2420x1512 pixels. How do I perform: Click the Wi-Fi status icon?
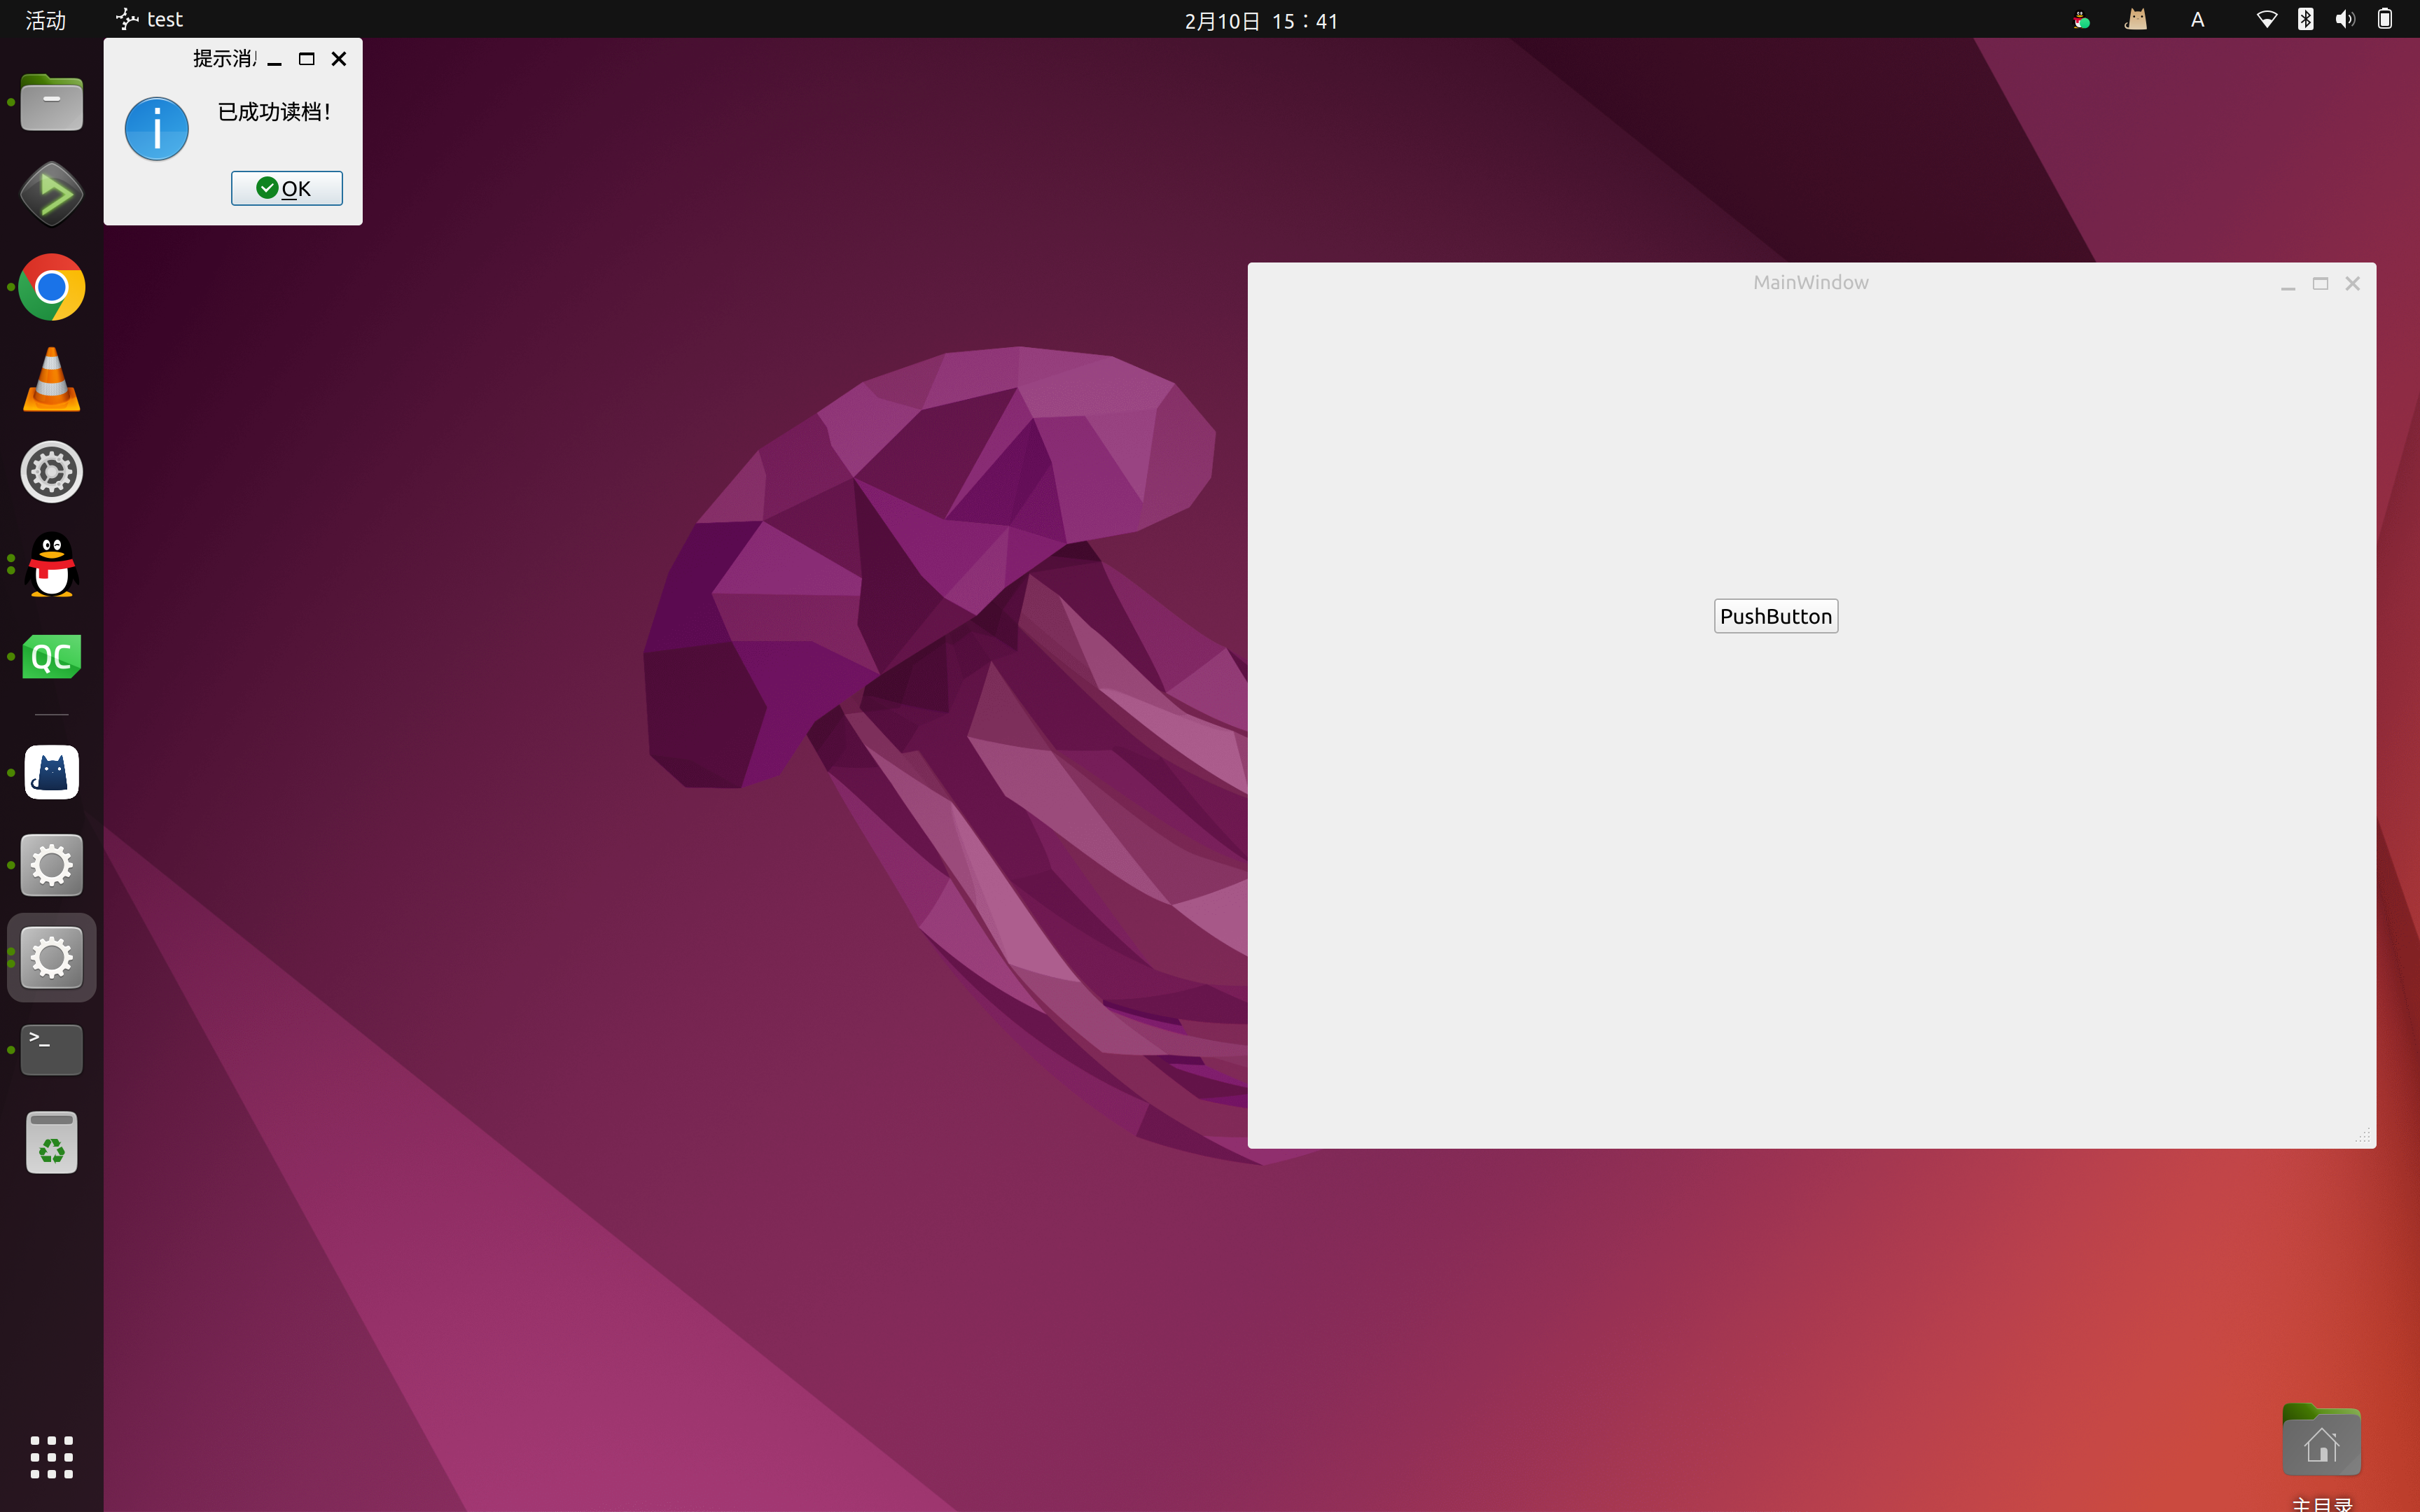click(x=2266, y=20)
